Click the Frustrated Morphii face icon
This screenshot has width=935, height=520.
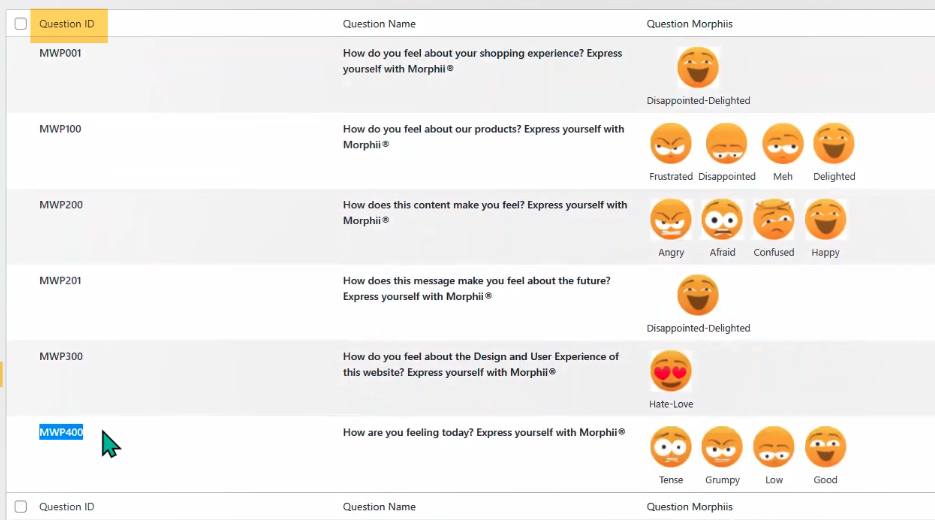pos(671,145)
